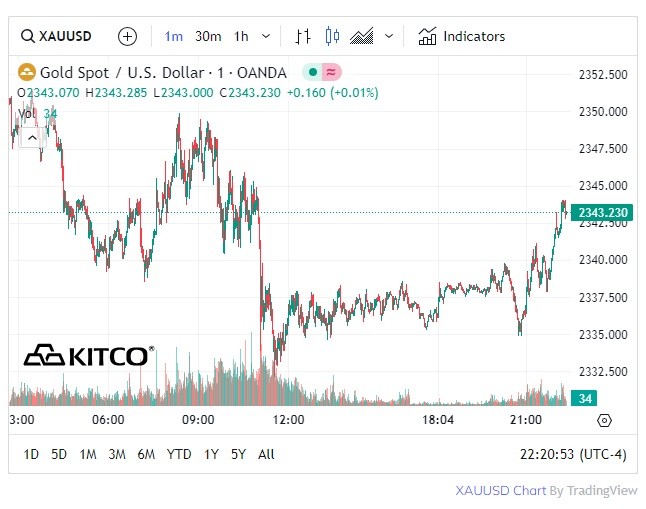This screenshot has width=646, height=509.
Task: Click the 21:00 time axis label
Action: (x=526, y=420)
